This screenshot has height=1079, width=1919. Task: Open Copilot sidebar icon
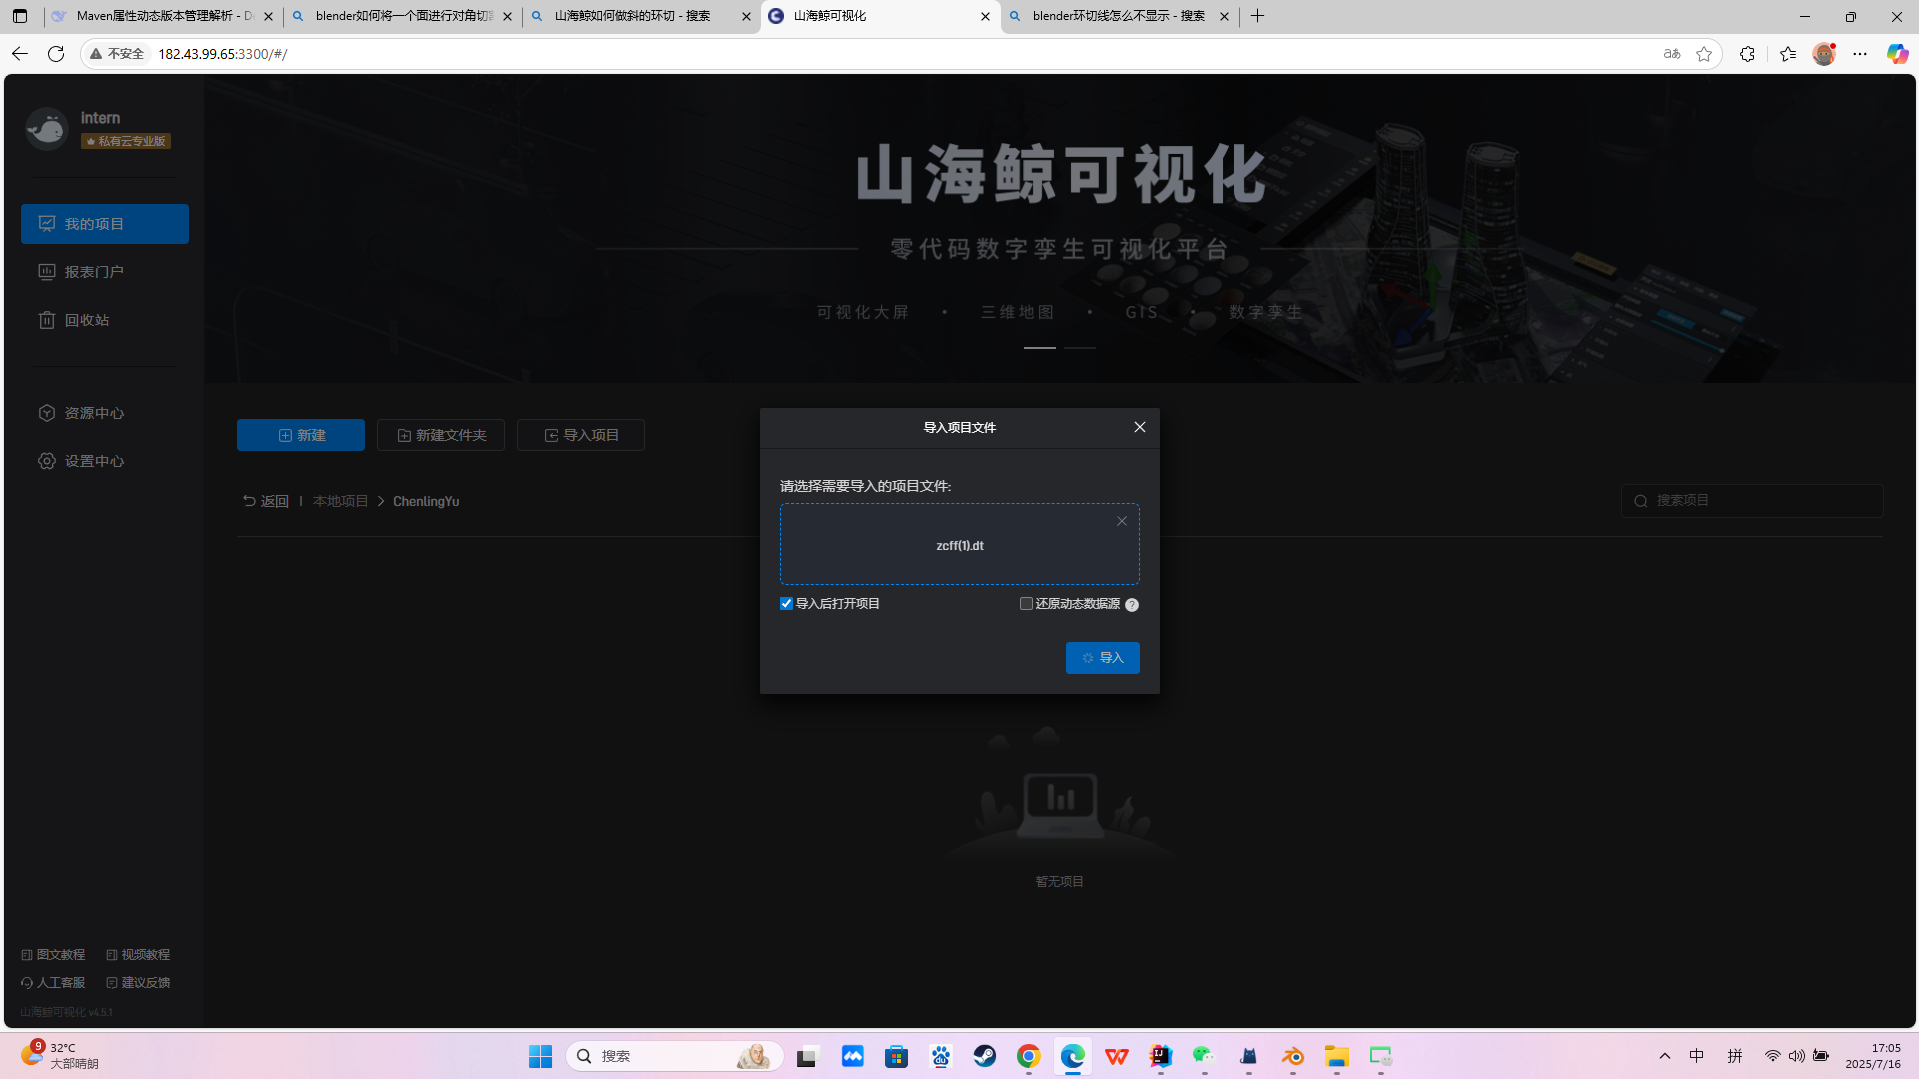click(x=1897, y=54)
